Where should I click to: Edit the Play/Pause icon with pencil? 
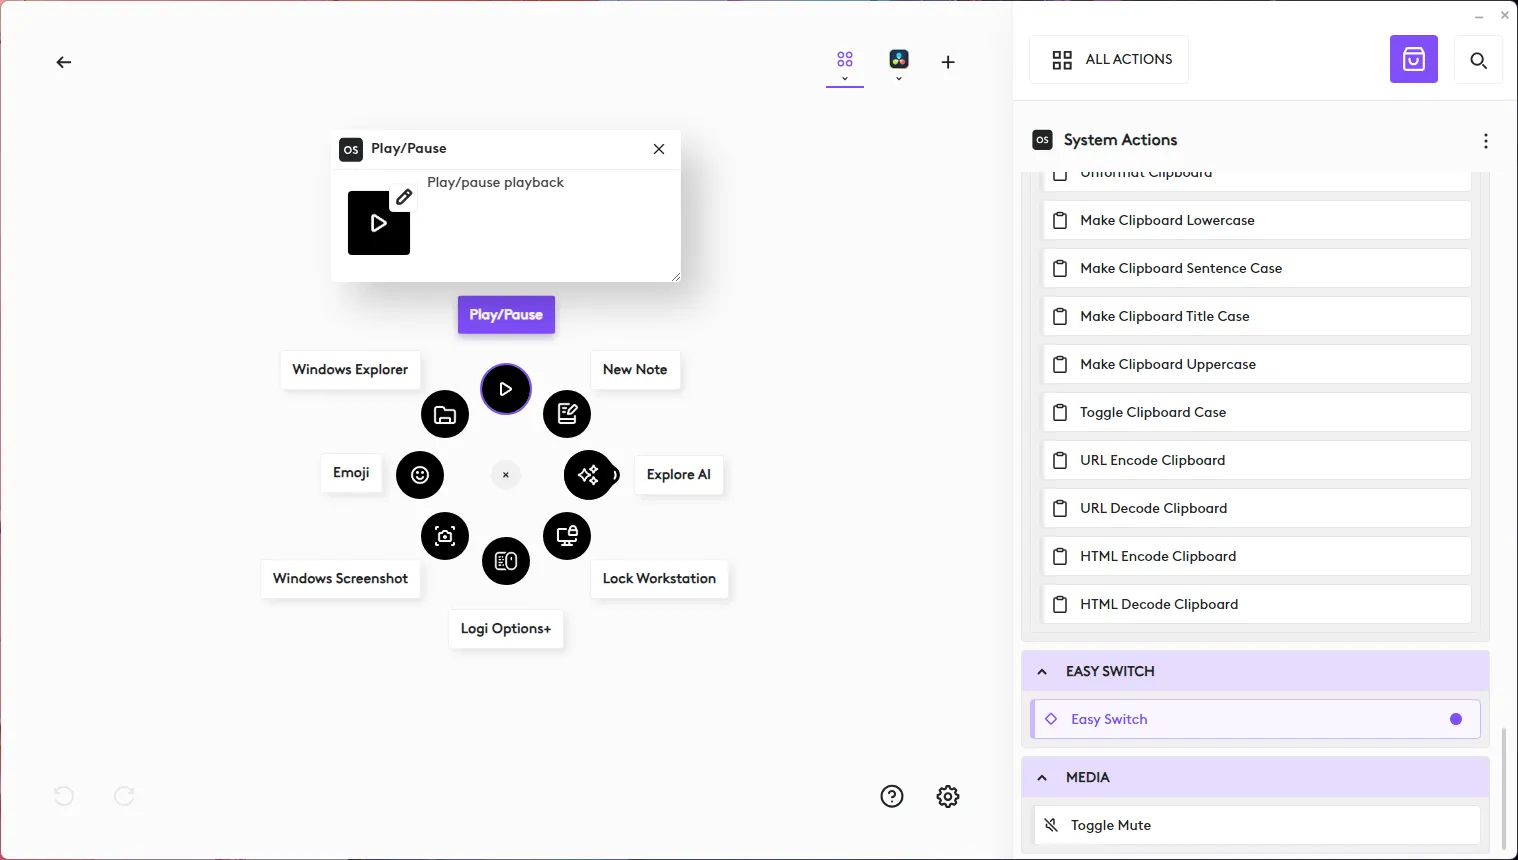(404, 197)
